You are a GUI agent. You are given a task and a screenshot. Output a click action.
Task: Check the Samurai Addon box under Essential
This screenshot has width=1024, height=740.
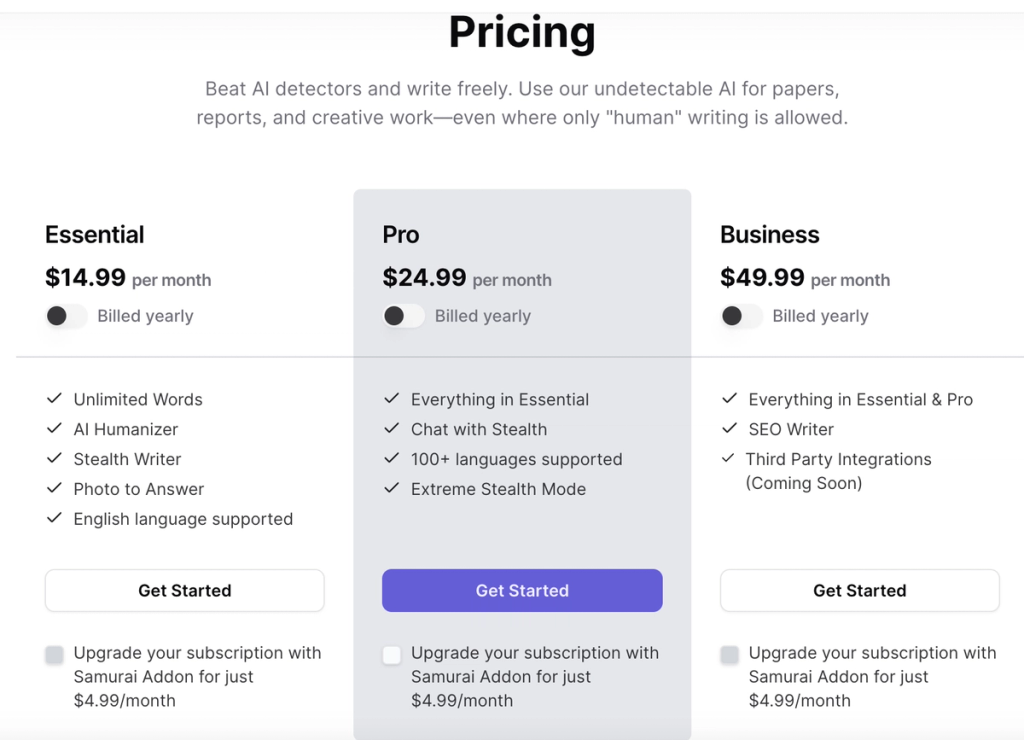pyautogui.click(x=53, y=654)
